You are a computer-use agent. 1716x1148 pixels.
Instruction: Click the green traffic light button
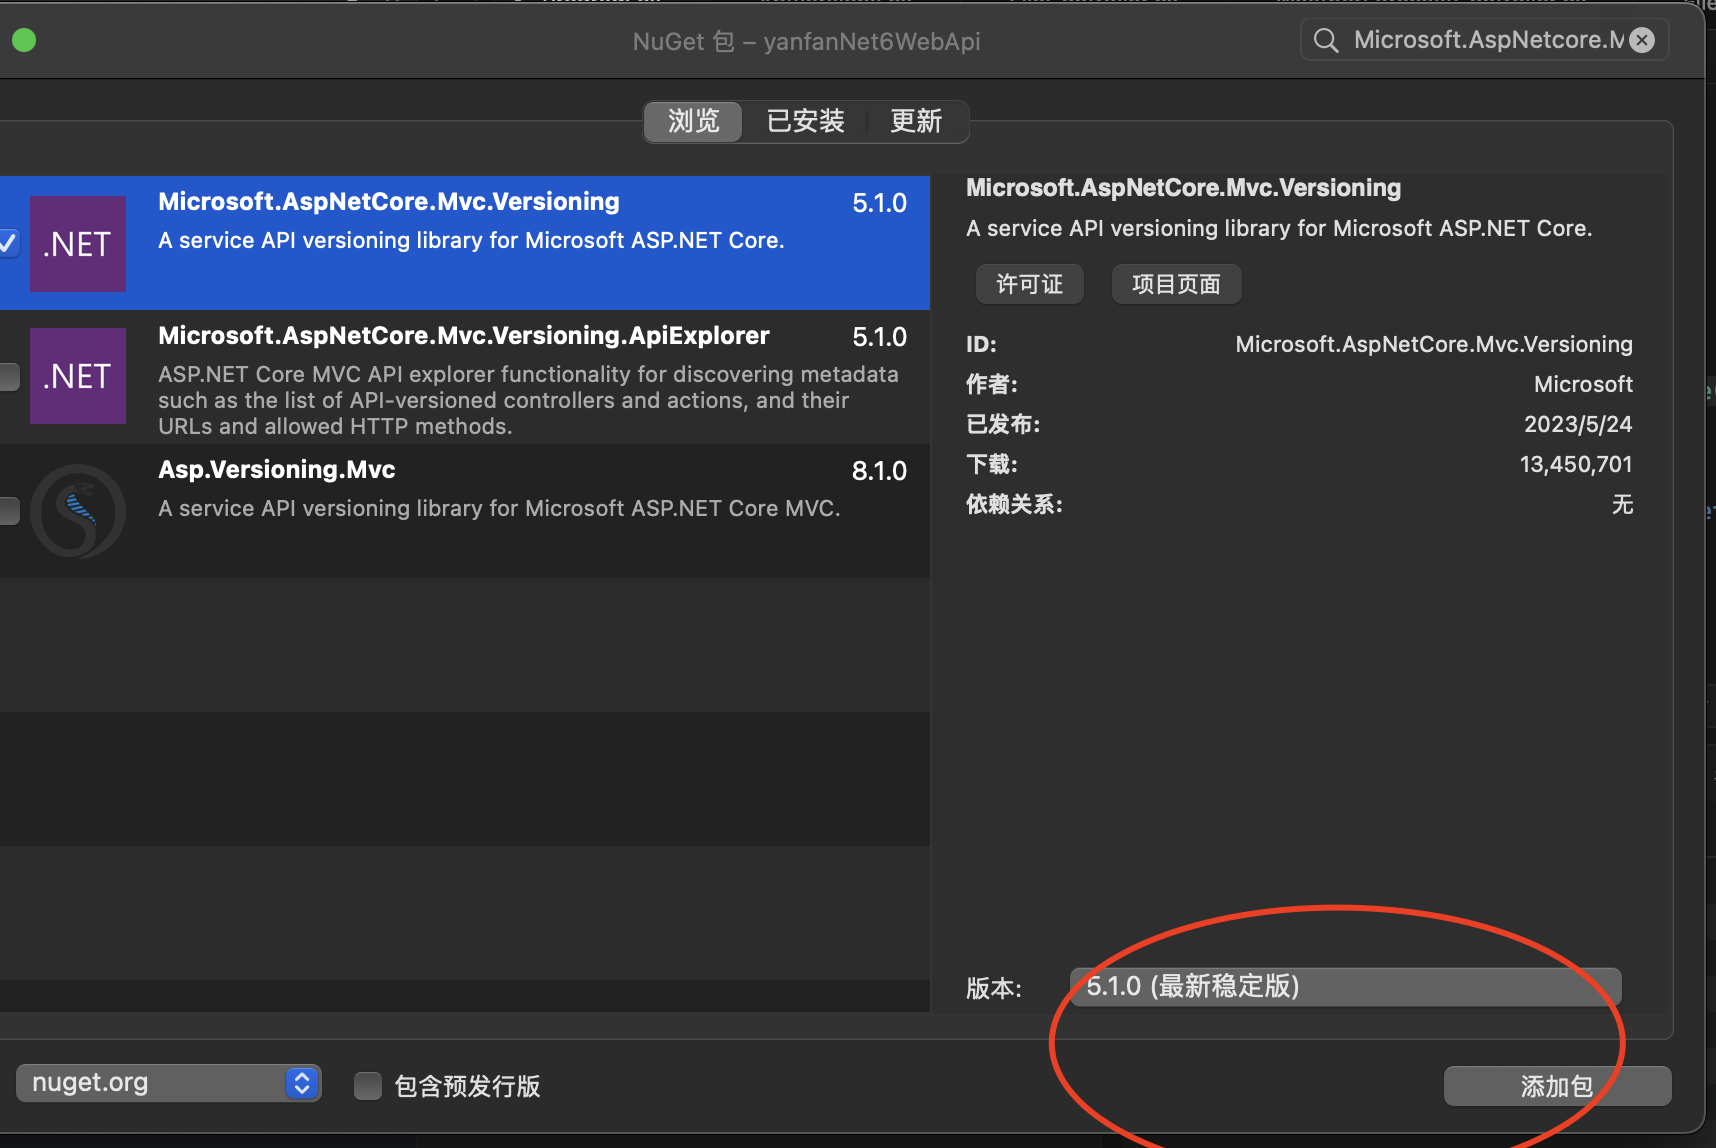click(24, 40)
